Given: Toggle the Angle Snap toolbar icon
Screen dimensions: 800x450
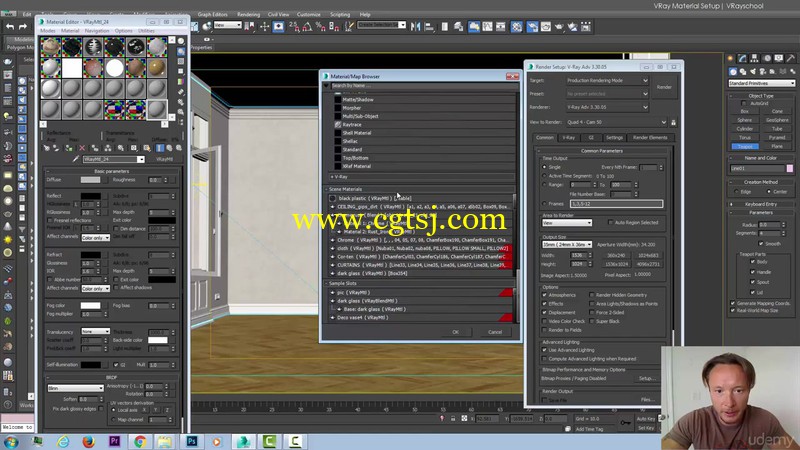Looking at the screenshot, I should 307,27.
